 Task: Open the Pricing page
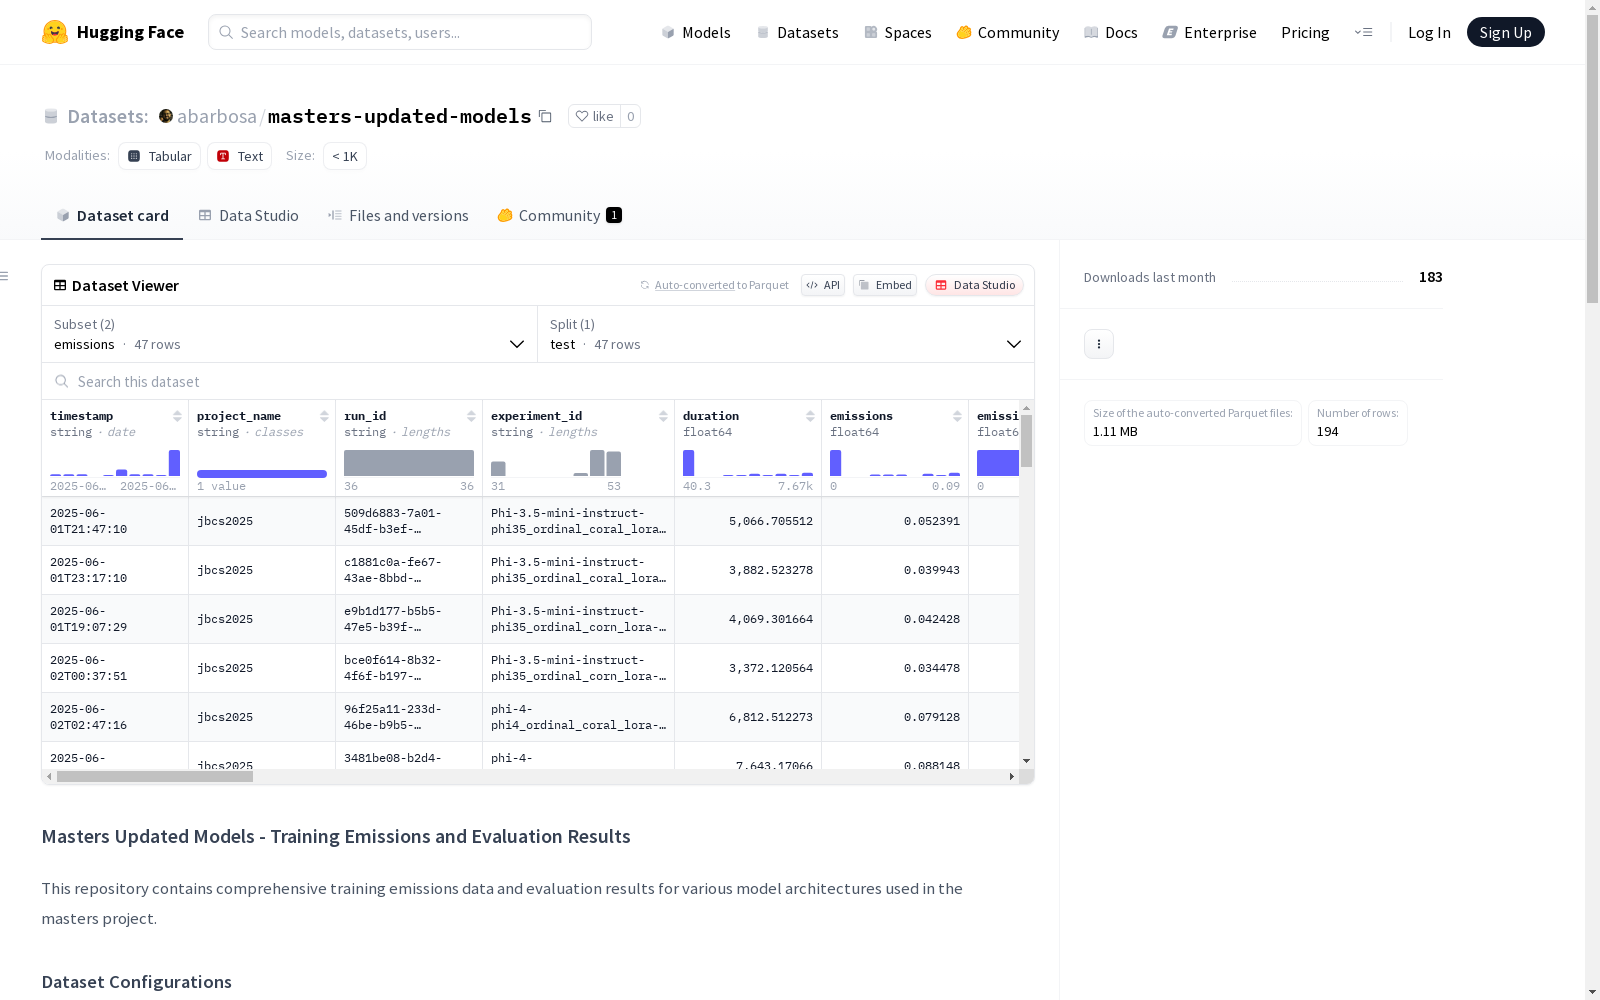click(x=1305, y=32)
